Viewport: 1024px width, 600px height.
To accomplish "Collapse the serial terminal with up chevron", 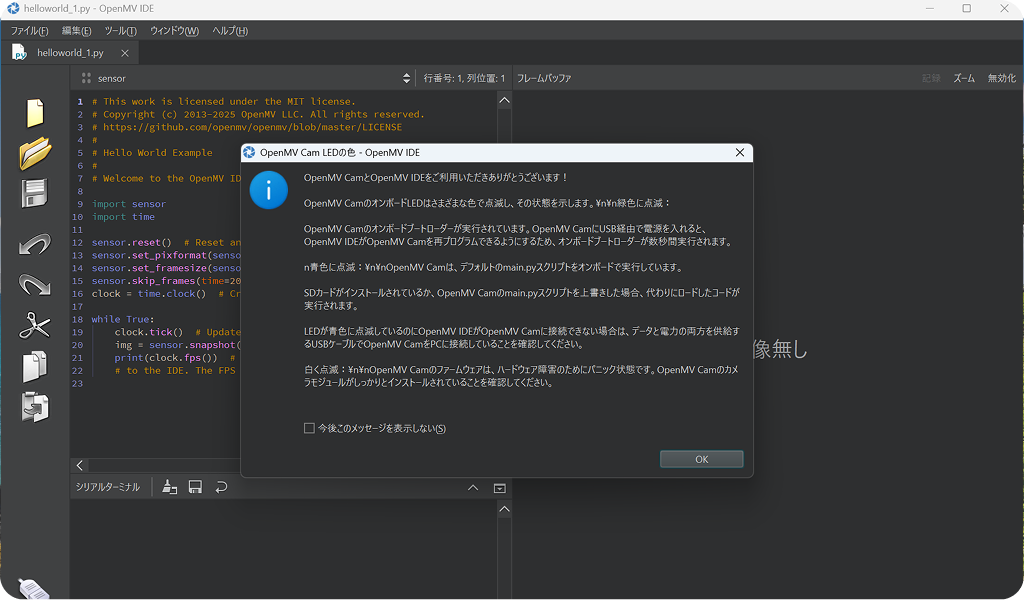I will pyautogui.click(x=473, y=488).
